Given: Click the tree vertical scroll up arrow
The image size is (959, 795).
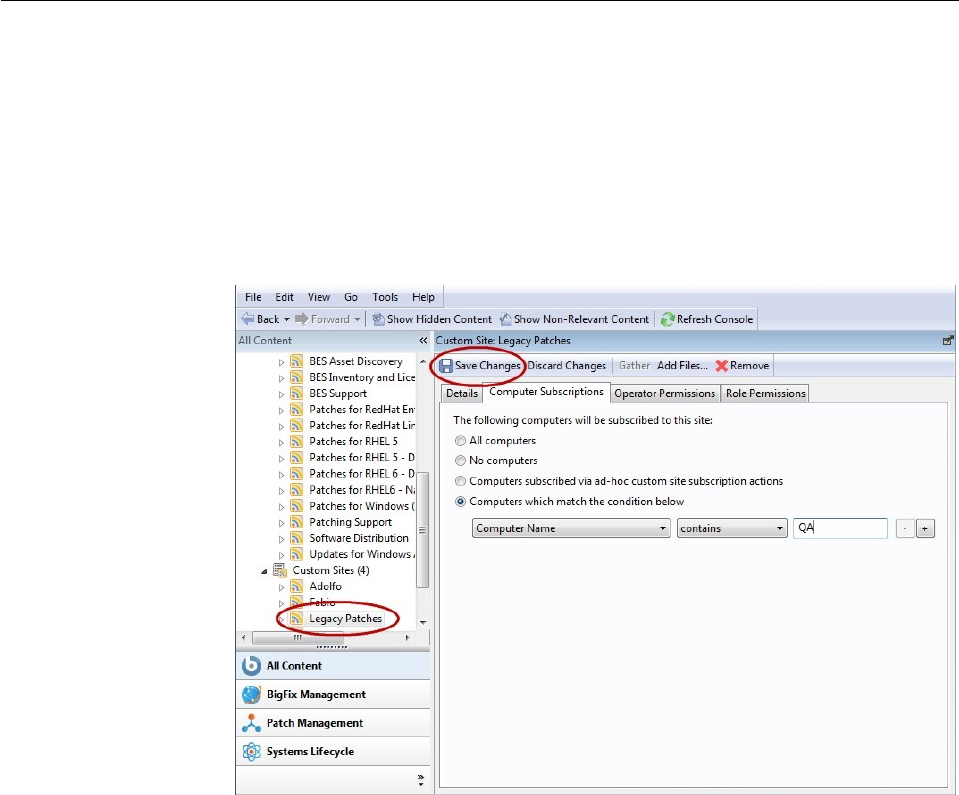Looking at the screenshot, I should pyautogui.click(x=423, y=361).
